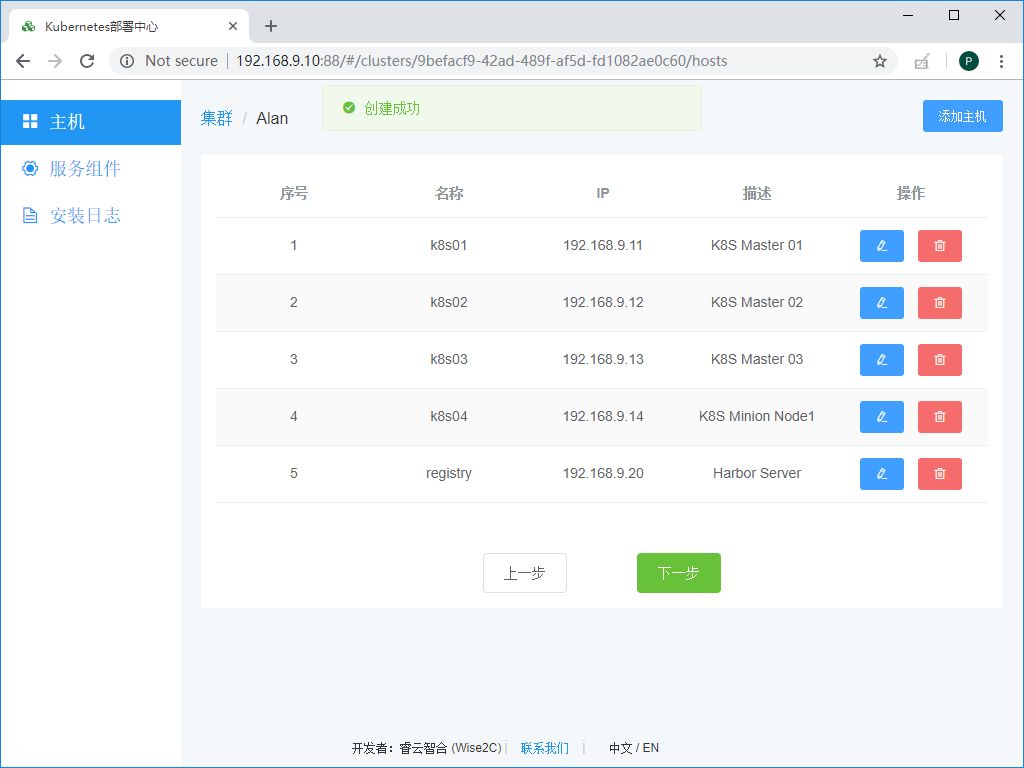
Task: Click the K8S Master 02 description
Action: (757, 302)
